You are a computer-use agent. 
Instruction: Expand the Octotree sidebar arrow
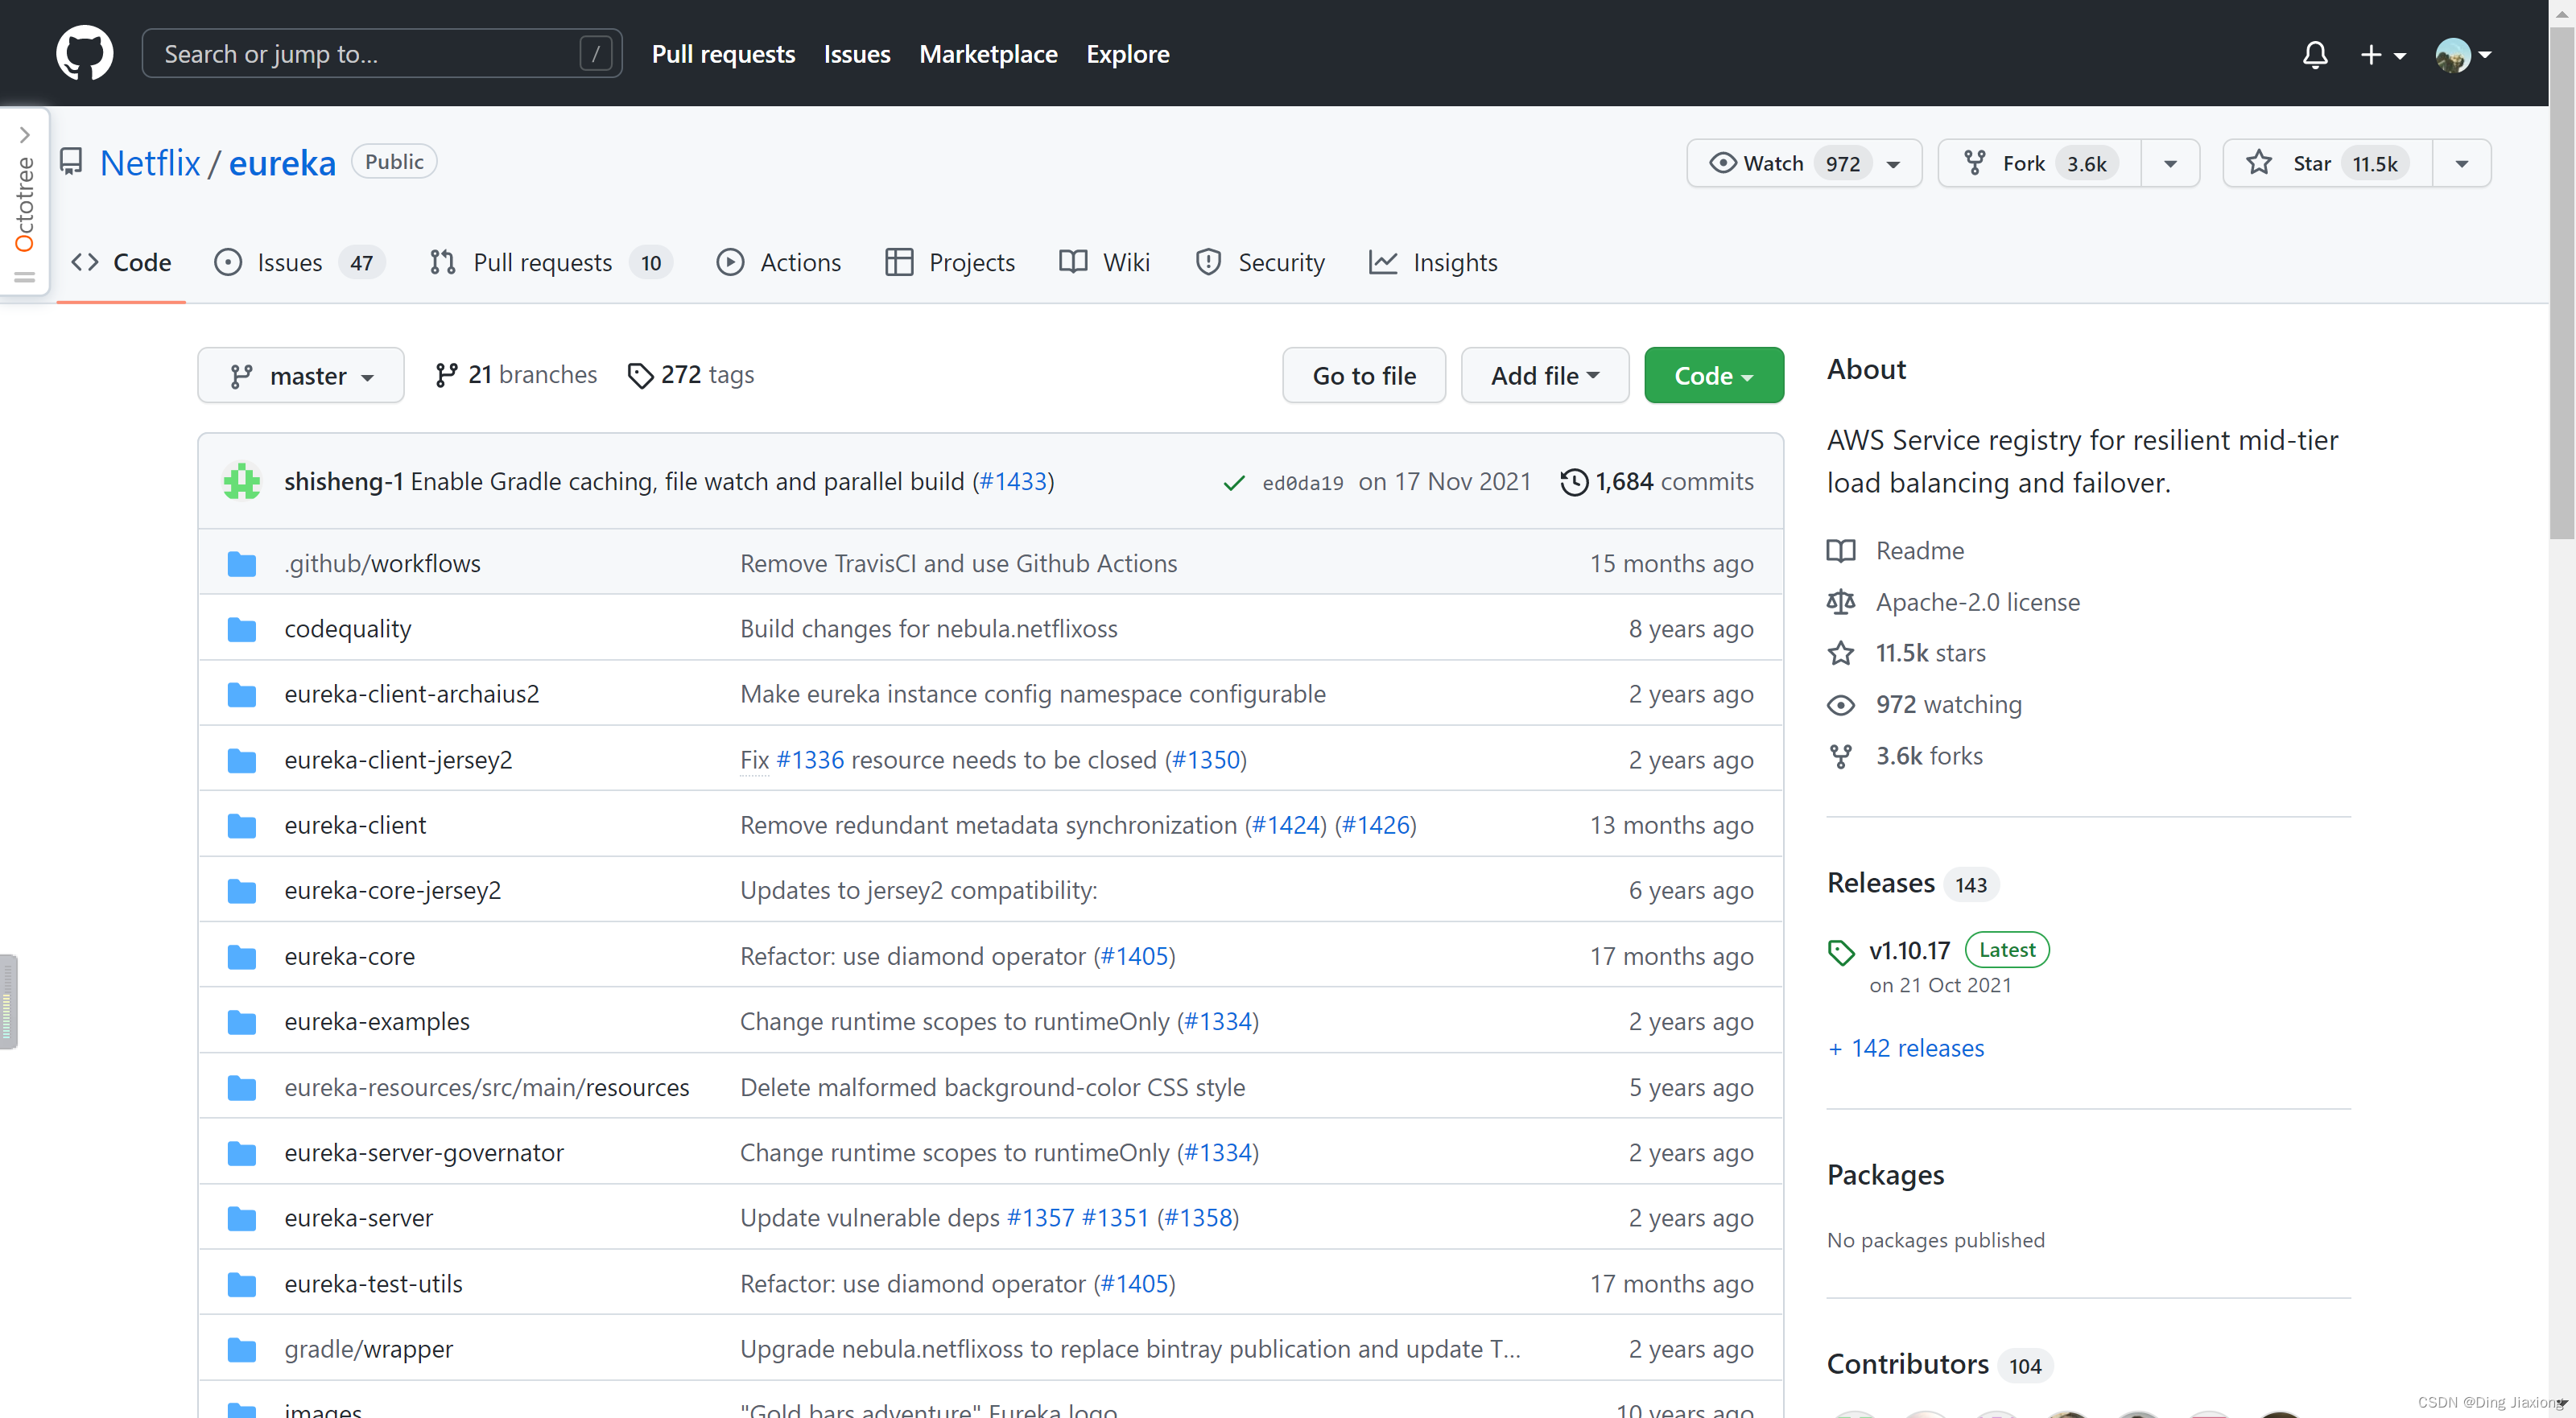pos(25,135)
